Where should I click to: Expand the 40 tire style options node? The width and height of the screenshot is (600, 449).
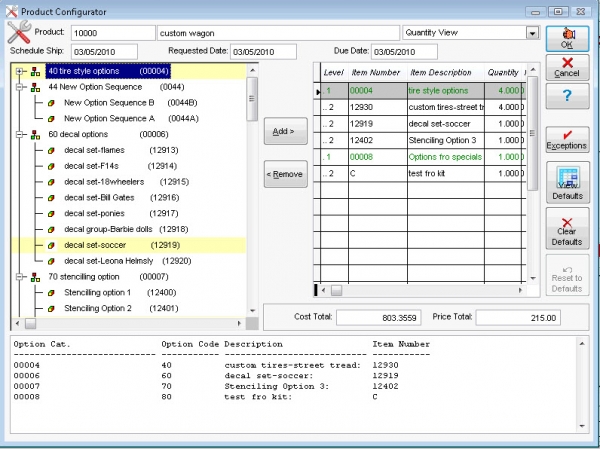(19, 72)
